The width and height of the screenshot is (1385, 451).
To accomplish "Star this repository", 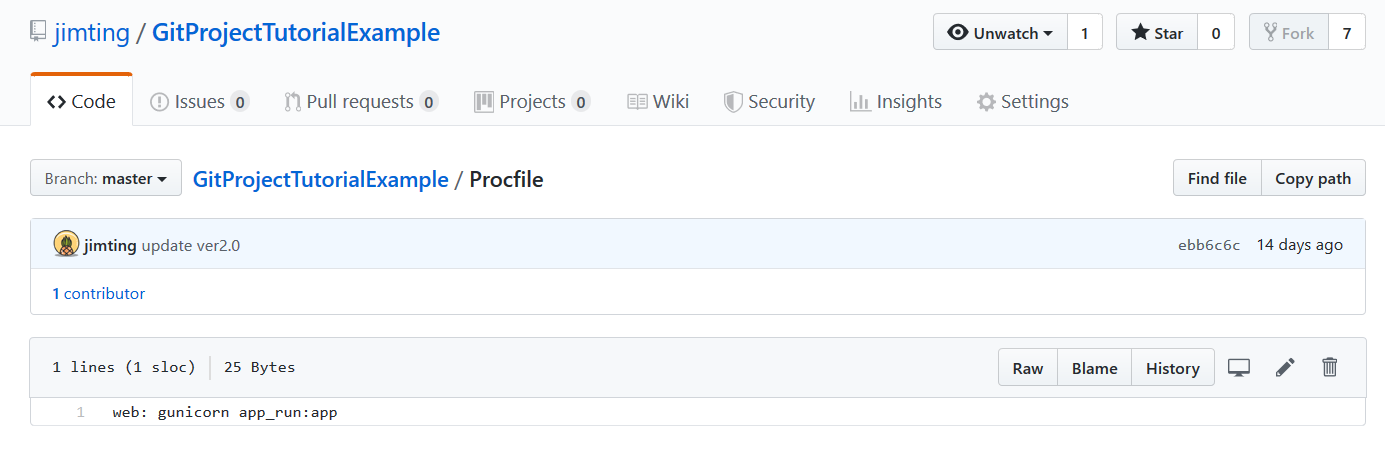I will point(1157,33).
